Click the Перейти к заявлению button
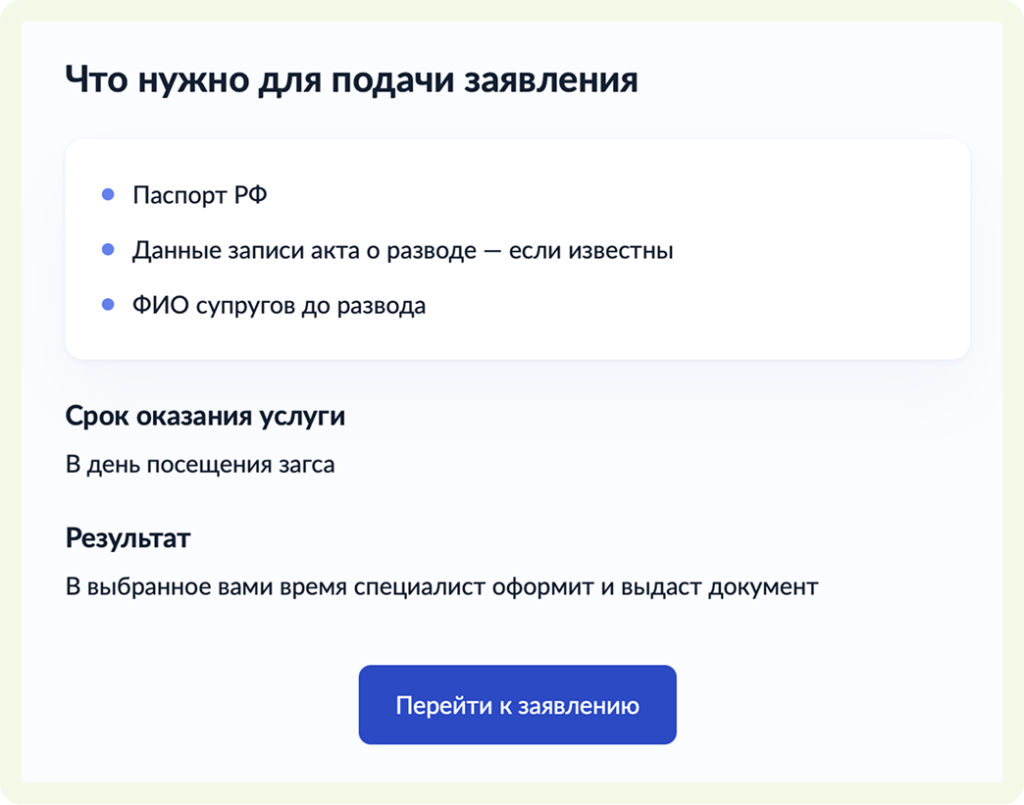This screenshot has width=1024, height=805. pos(517,705)
